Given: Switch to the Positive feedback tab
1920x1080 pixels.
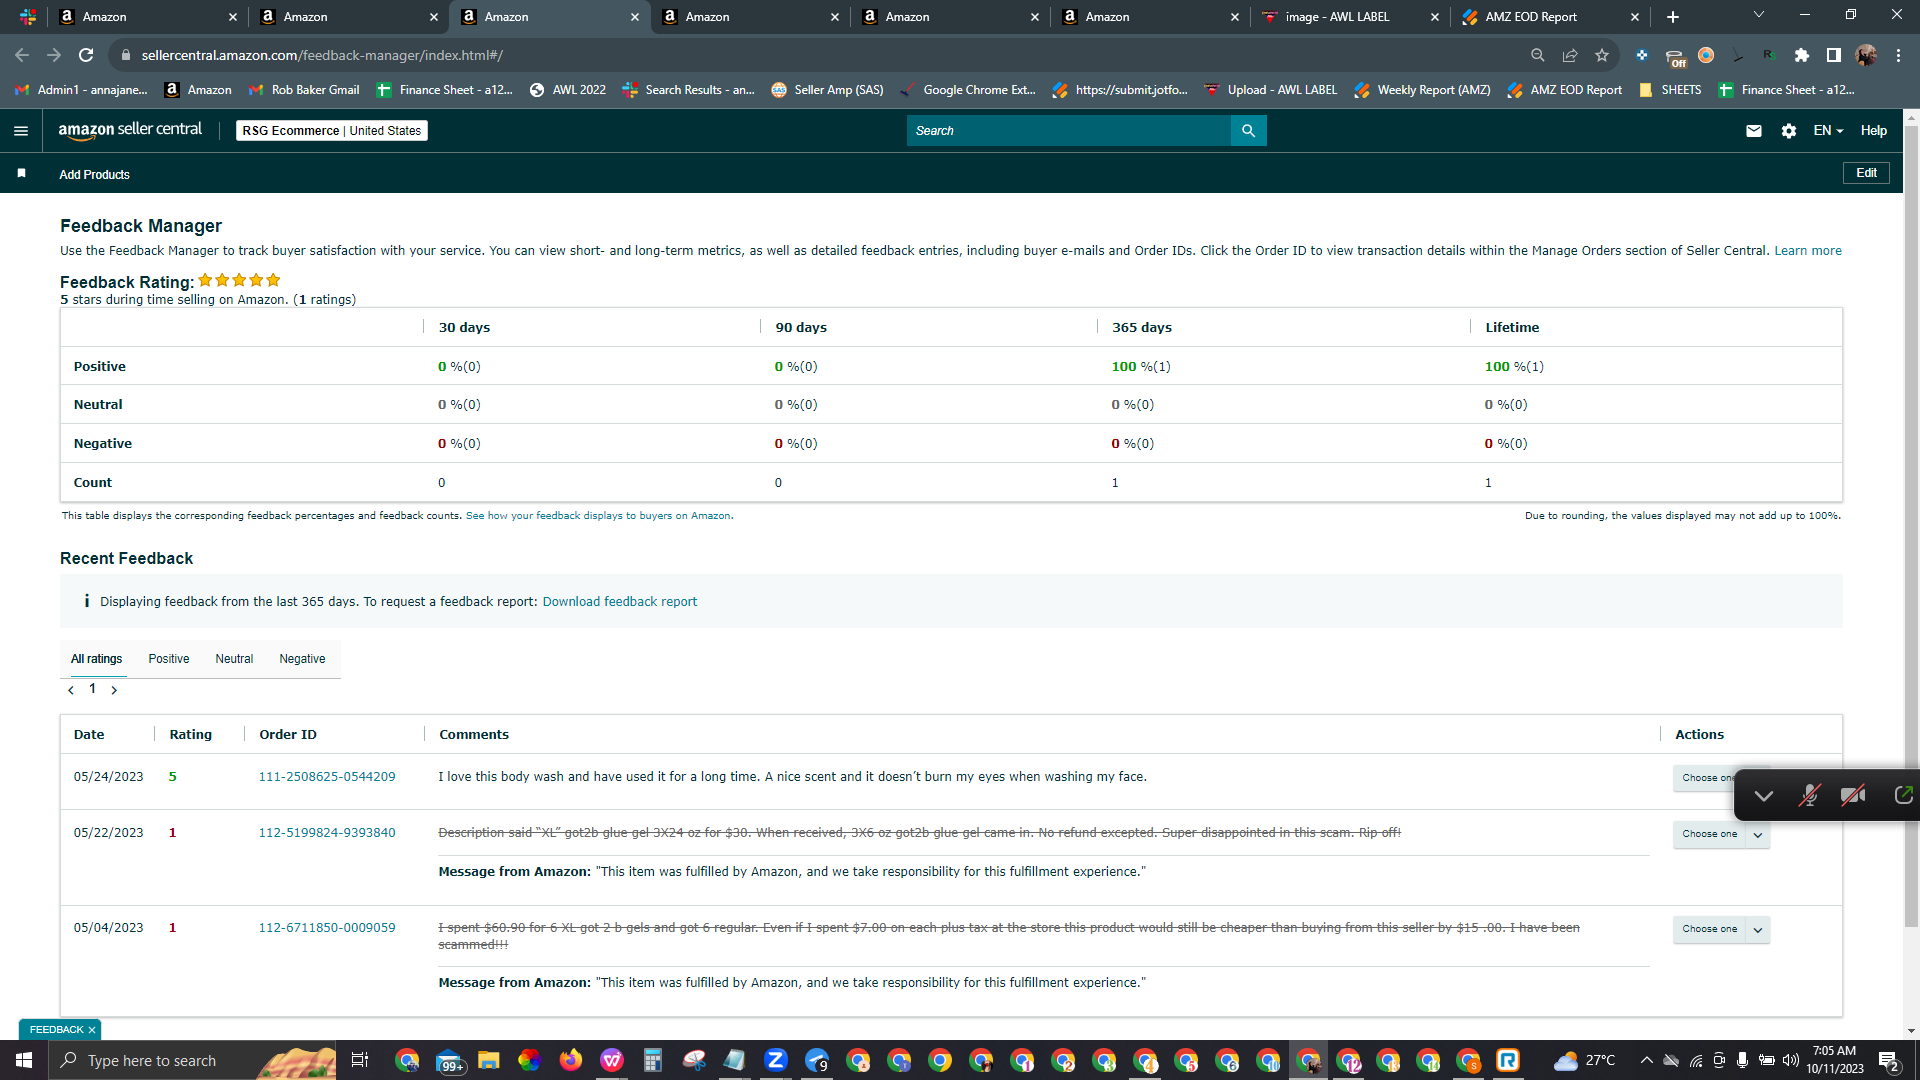Looking at the screenshot, I should tap(169, 659).
